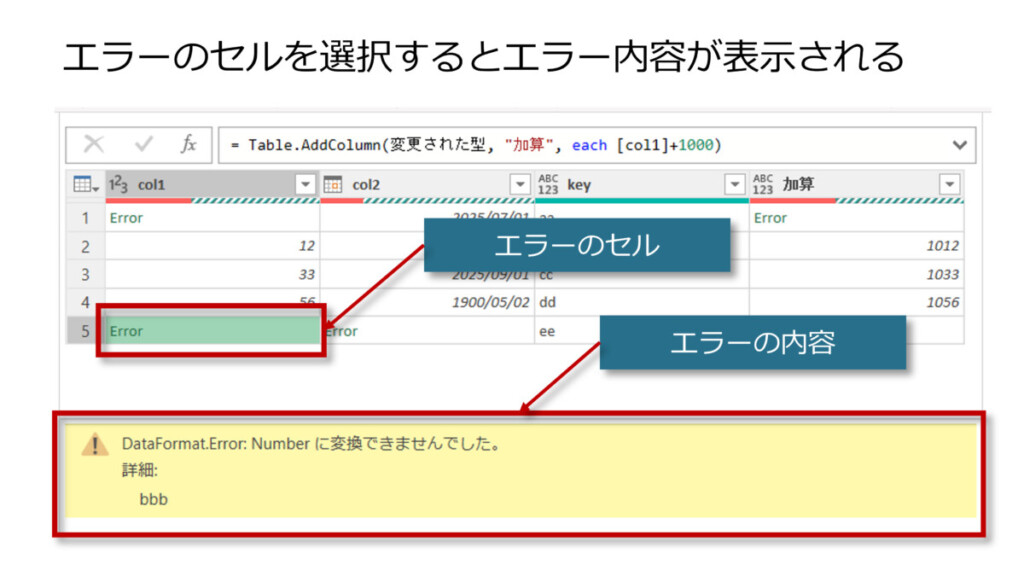
Task: Click the key column ABC123 type icon
Action: coord(548,185)
